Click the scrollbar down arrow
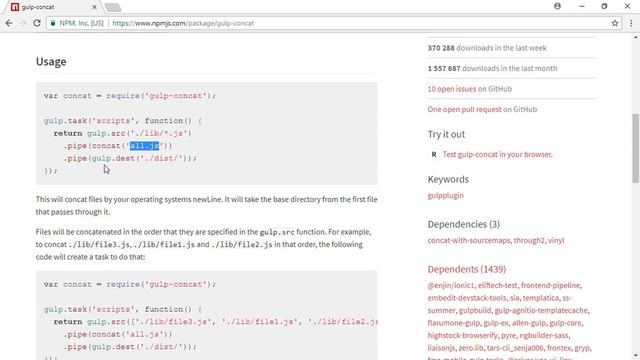Screen dimensions: 640x360 tap(636, 356)
